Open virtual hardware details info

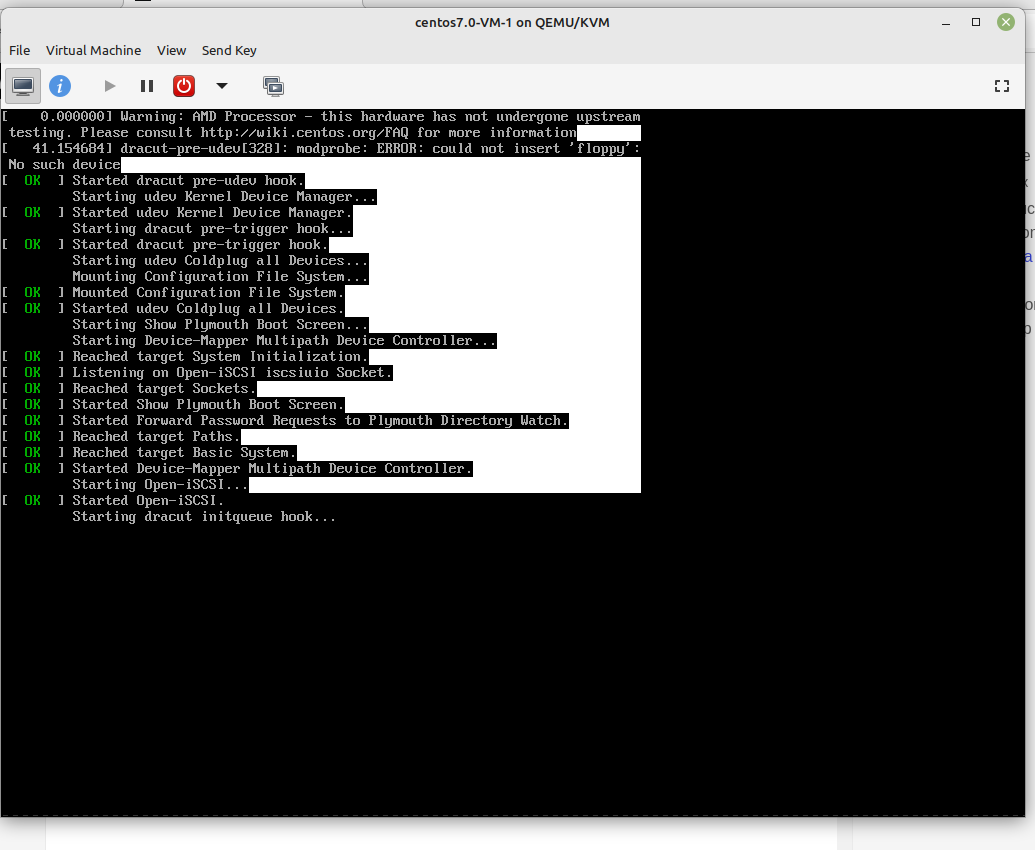[x=60, y=86]
